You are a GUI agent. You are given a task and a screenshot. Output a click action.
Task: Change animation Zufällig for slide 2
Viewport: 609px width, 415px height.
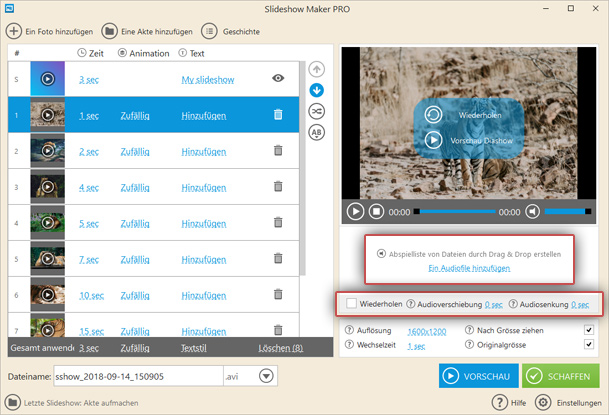(135, 152)
